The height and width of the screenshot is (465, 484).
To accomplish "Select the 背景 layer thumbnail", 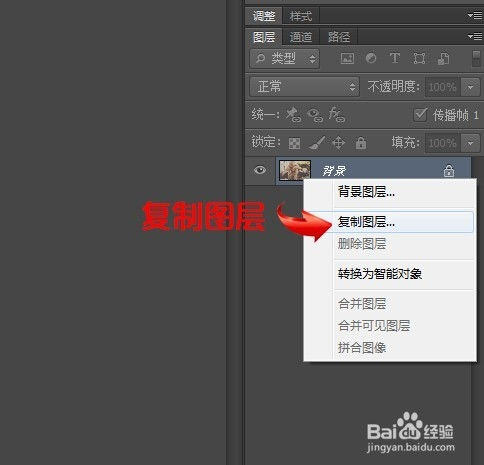I will (x=295, y=170).
